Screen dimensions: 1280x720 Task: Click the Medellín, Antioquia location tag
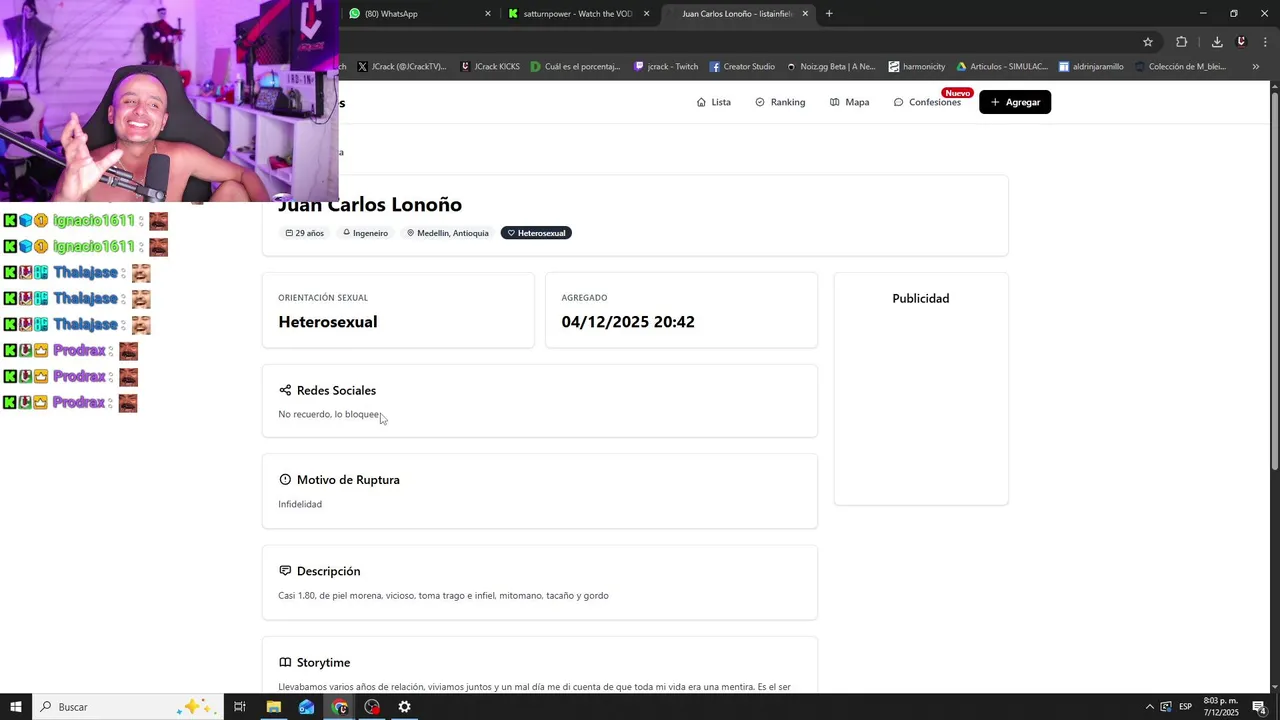click(x=447, y=233)
